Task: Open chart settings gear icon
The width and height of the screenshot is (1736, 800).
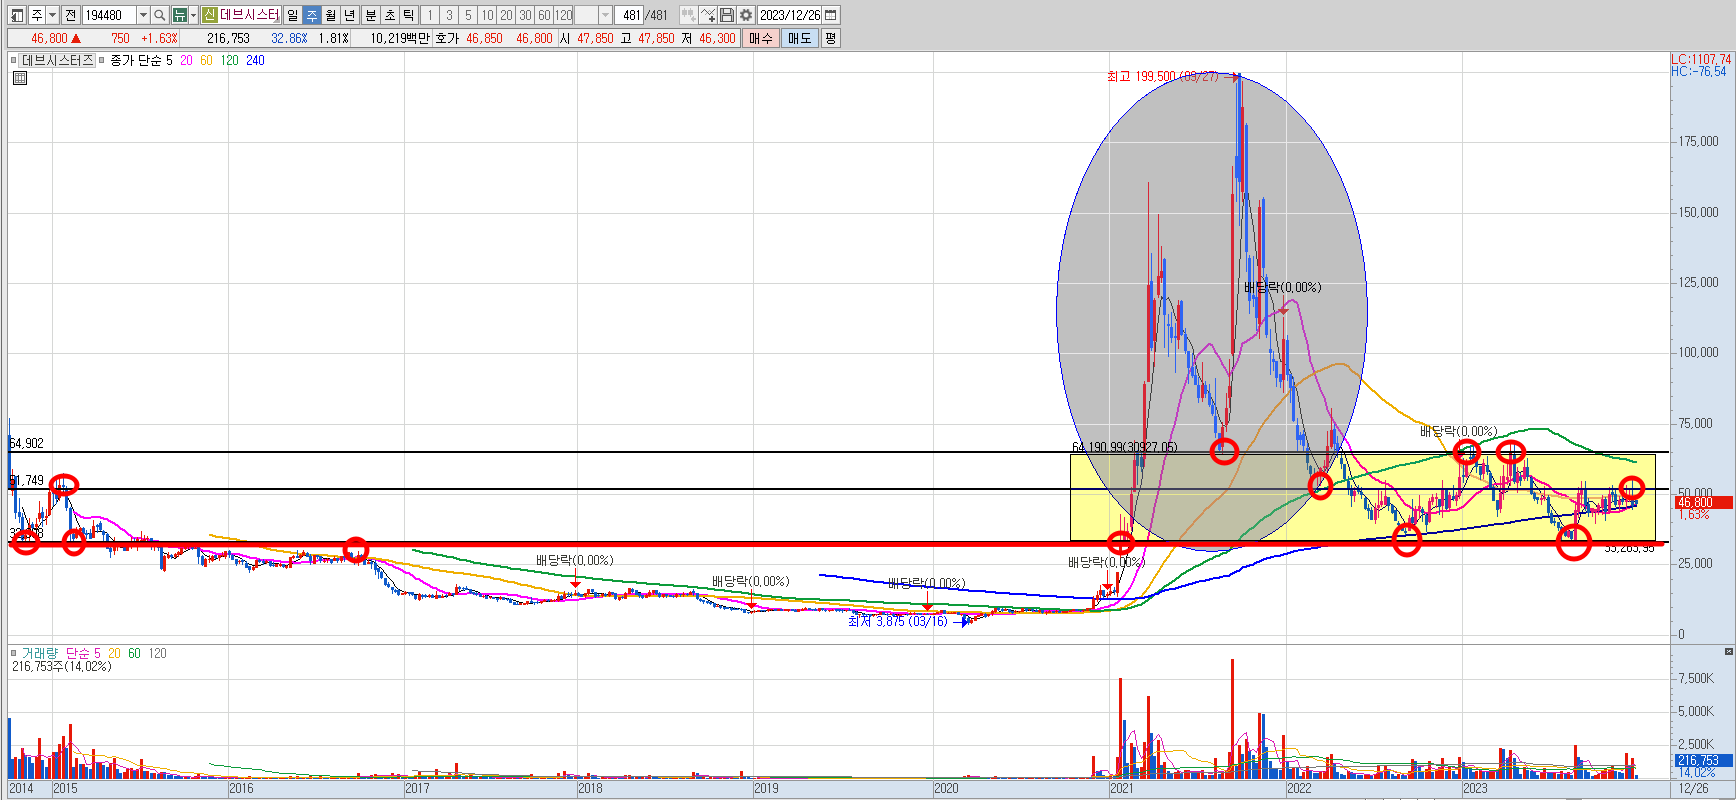Action: [x=746, y=15]
